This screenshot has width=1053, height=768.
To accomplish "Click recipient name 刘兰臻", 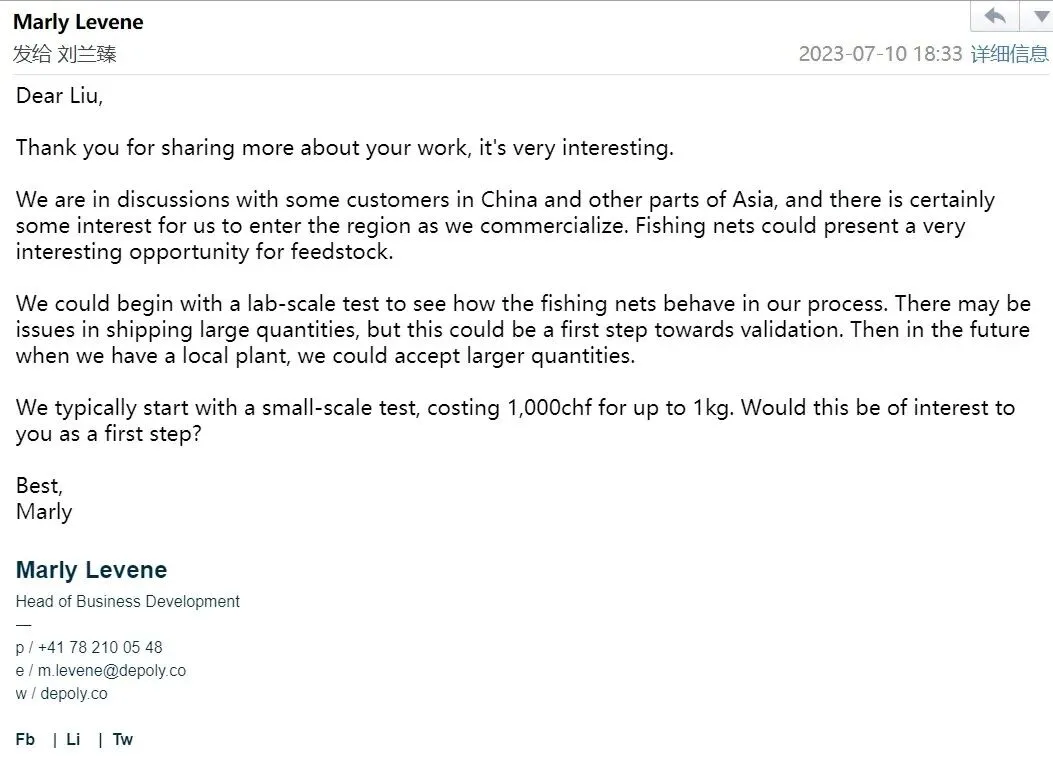I will point(87,54).
